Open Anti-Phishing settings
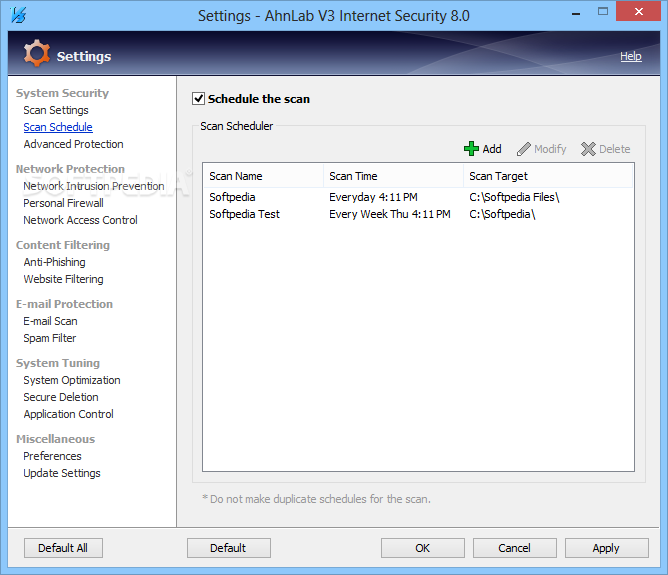 click(55, 262)
